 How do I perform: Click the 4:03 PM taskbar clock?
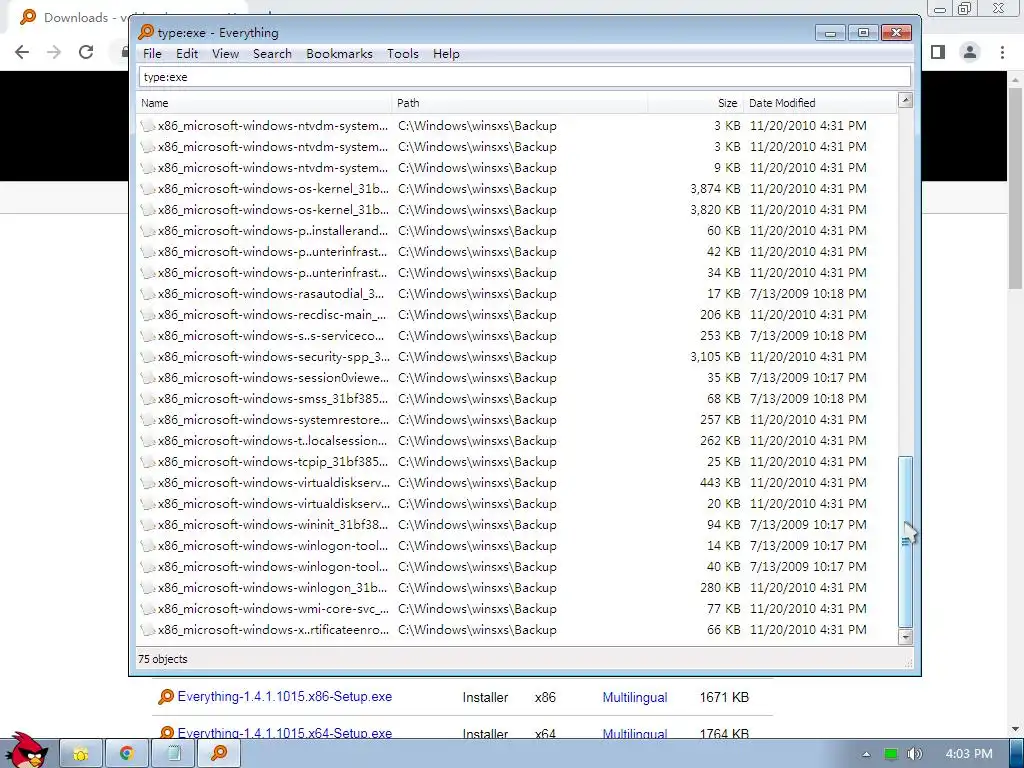(x=969, y=754)
